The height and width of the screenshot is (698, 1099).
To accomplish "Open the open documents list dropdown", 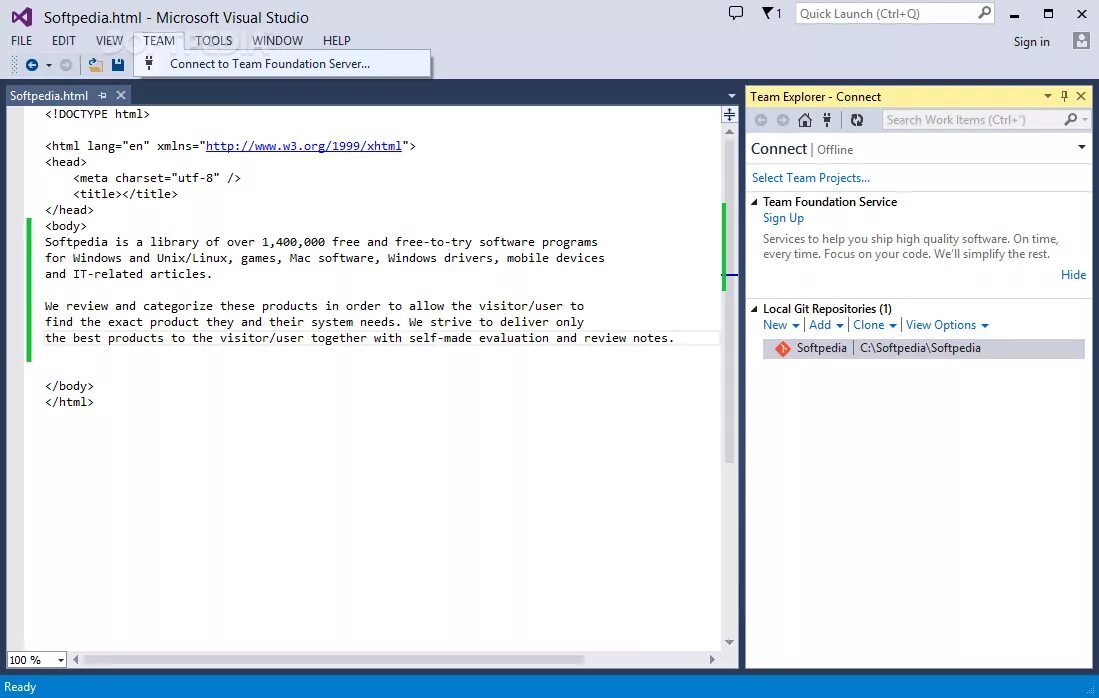I will tap(732, 96).
